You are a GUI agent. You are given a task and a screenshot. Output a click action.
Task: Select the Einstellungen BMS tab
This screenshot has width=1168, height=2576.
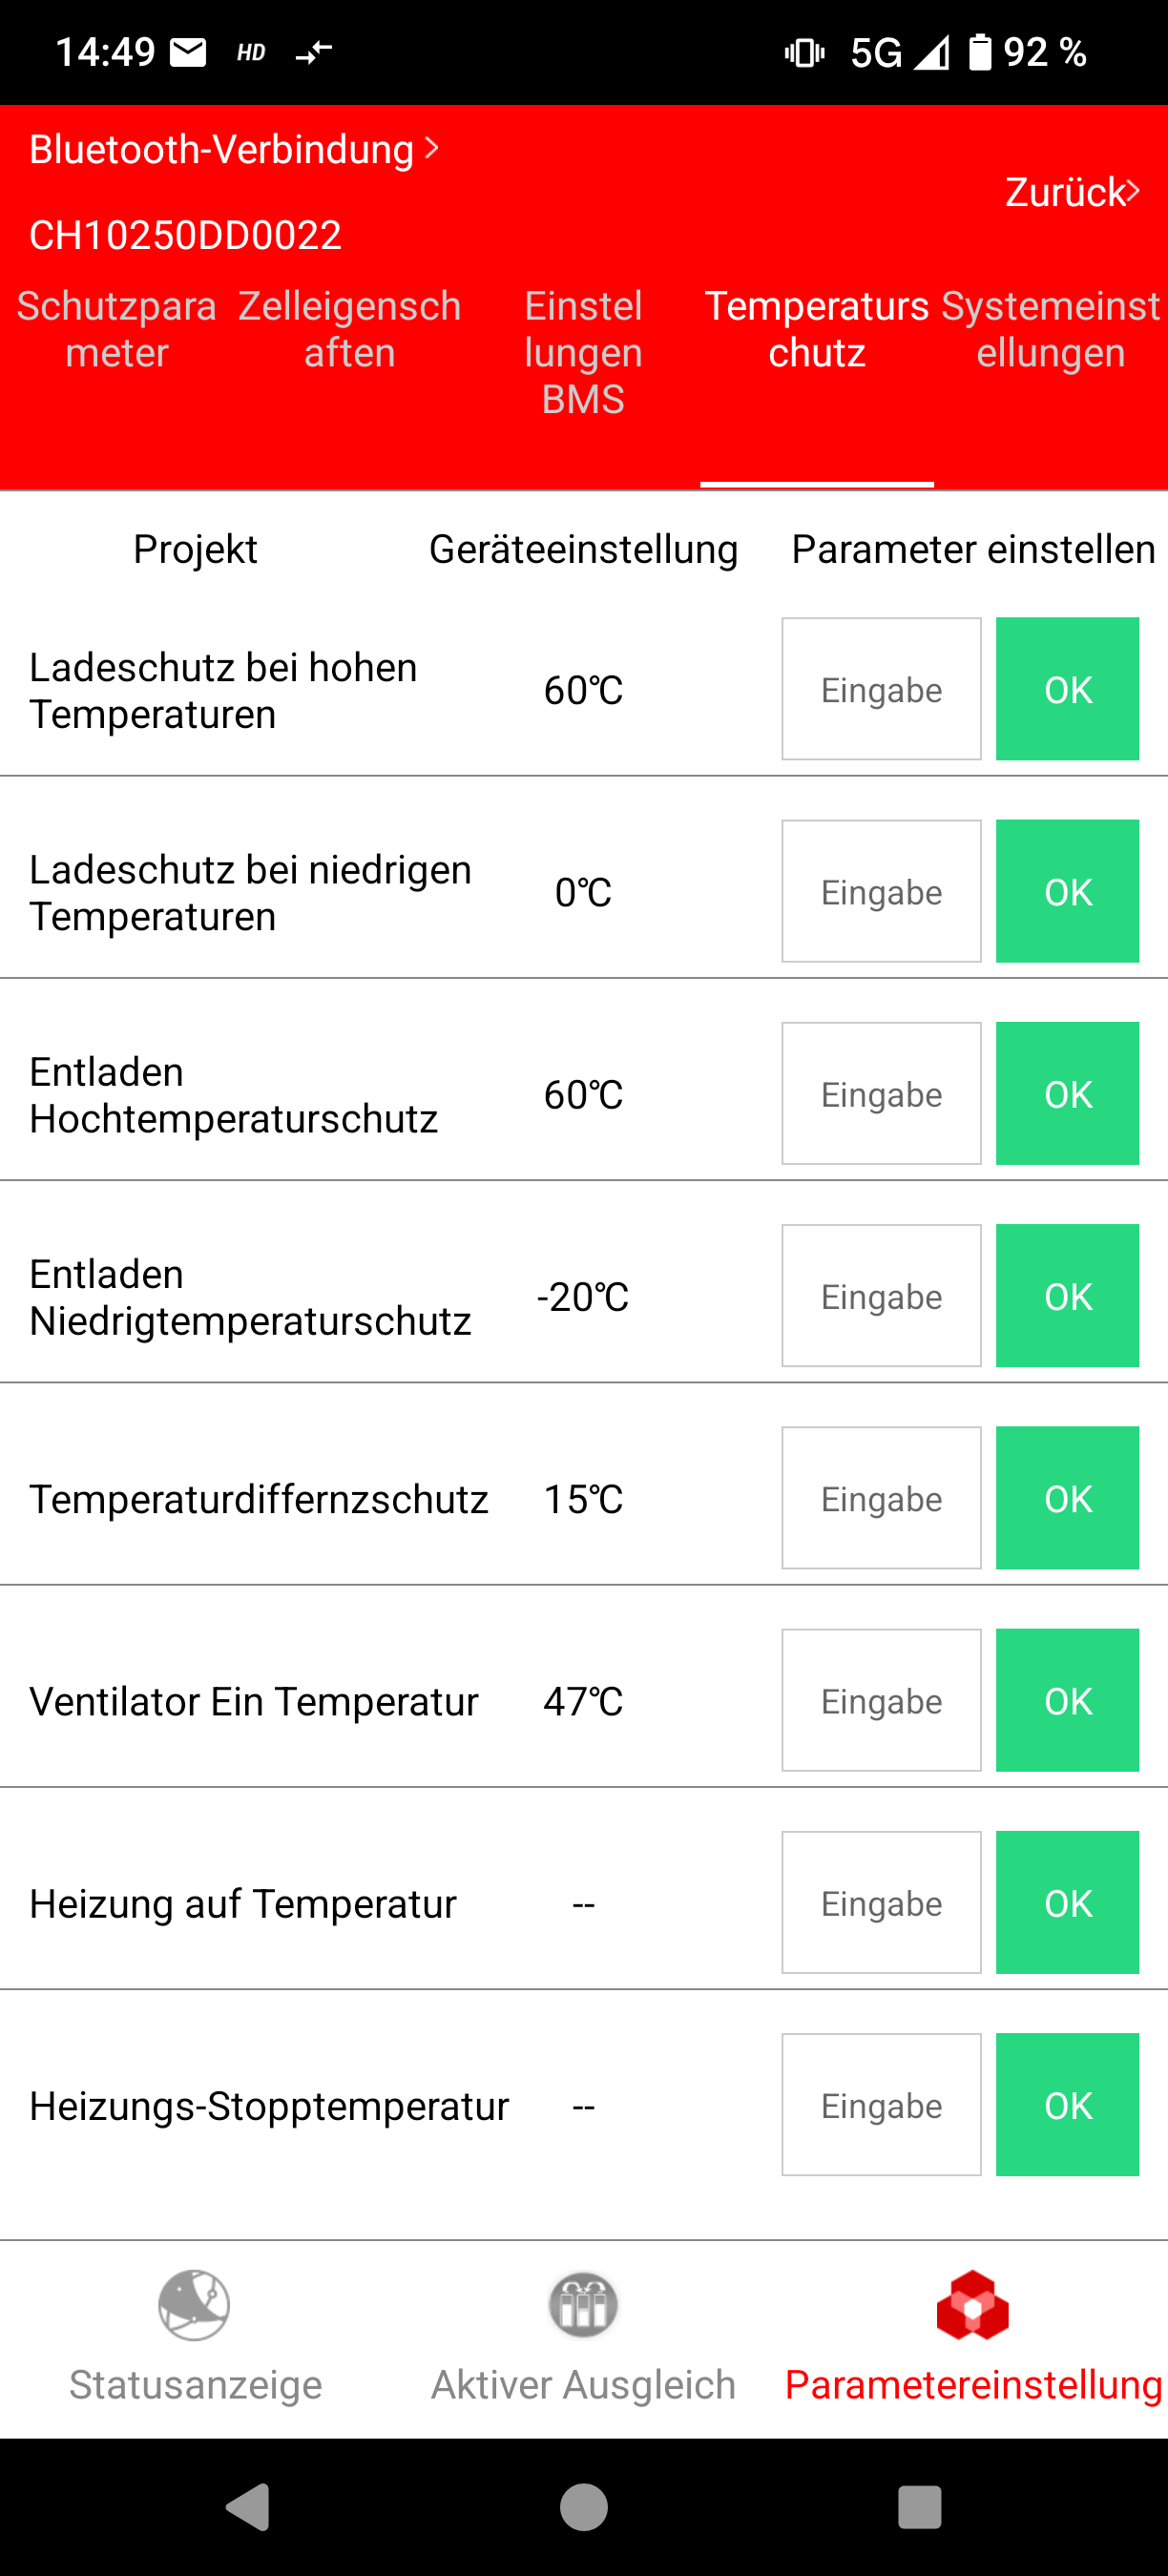click(583, 352)
